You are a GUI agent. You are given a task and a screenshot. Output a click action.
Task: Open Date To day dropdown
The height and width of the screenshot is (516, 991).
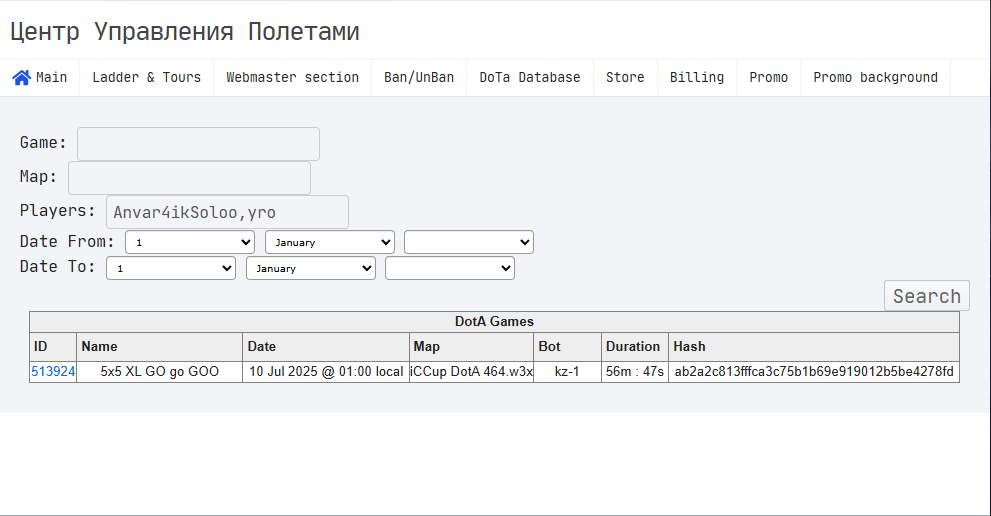[x=171, y=268]
